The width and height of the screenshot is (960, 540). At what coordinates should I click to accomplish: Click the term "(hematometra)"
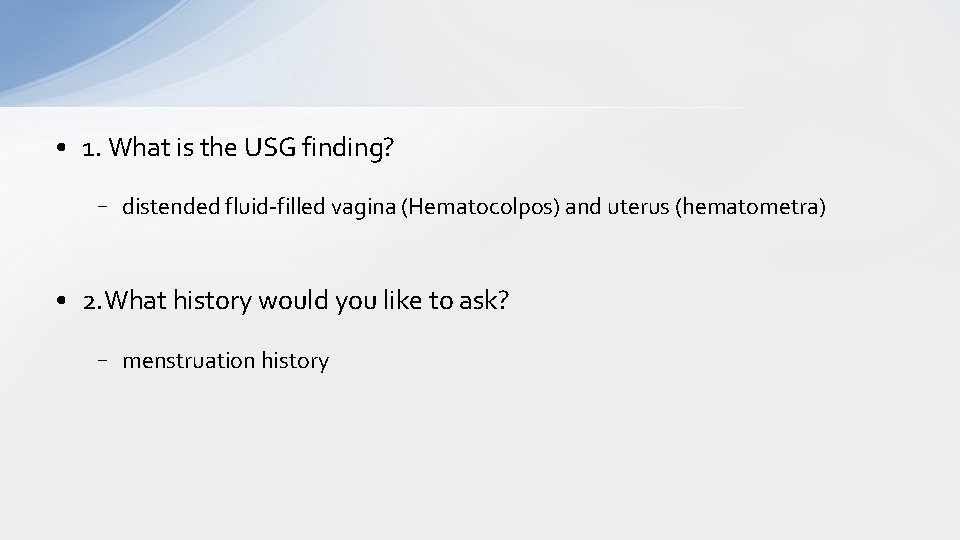[x=751, y=208]
